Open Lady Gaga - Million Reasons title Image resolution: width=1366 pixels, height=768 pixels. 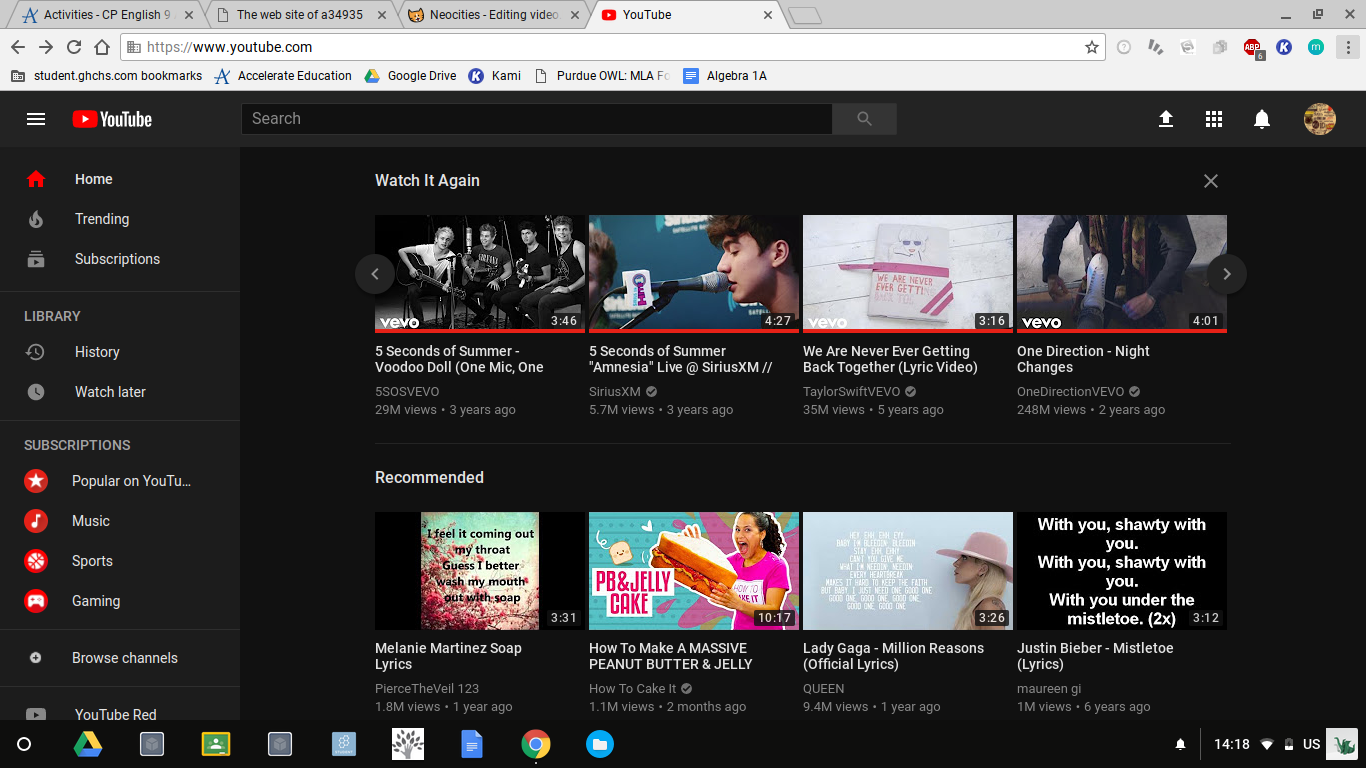893,656
